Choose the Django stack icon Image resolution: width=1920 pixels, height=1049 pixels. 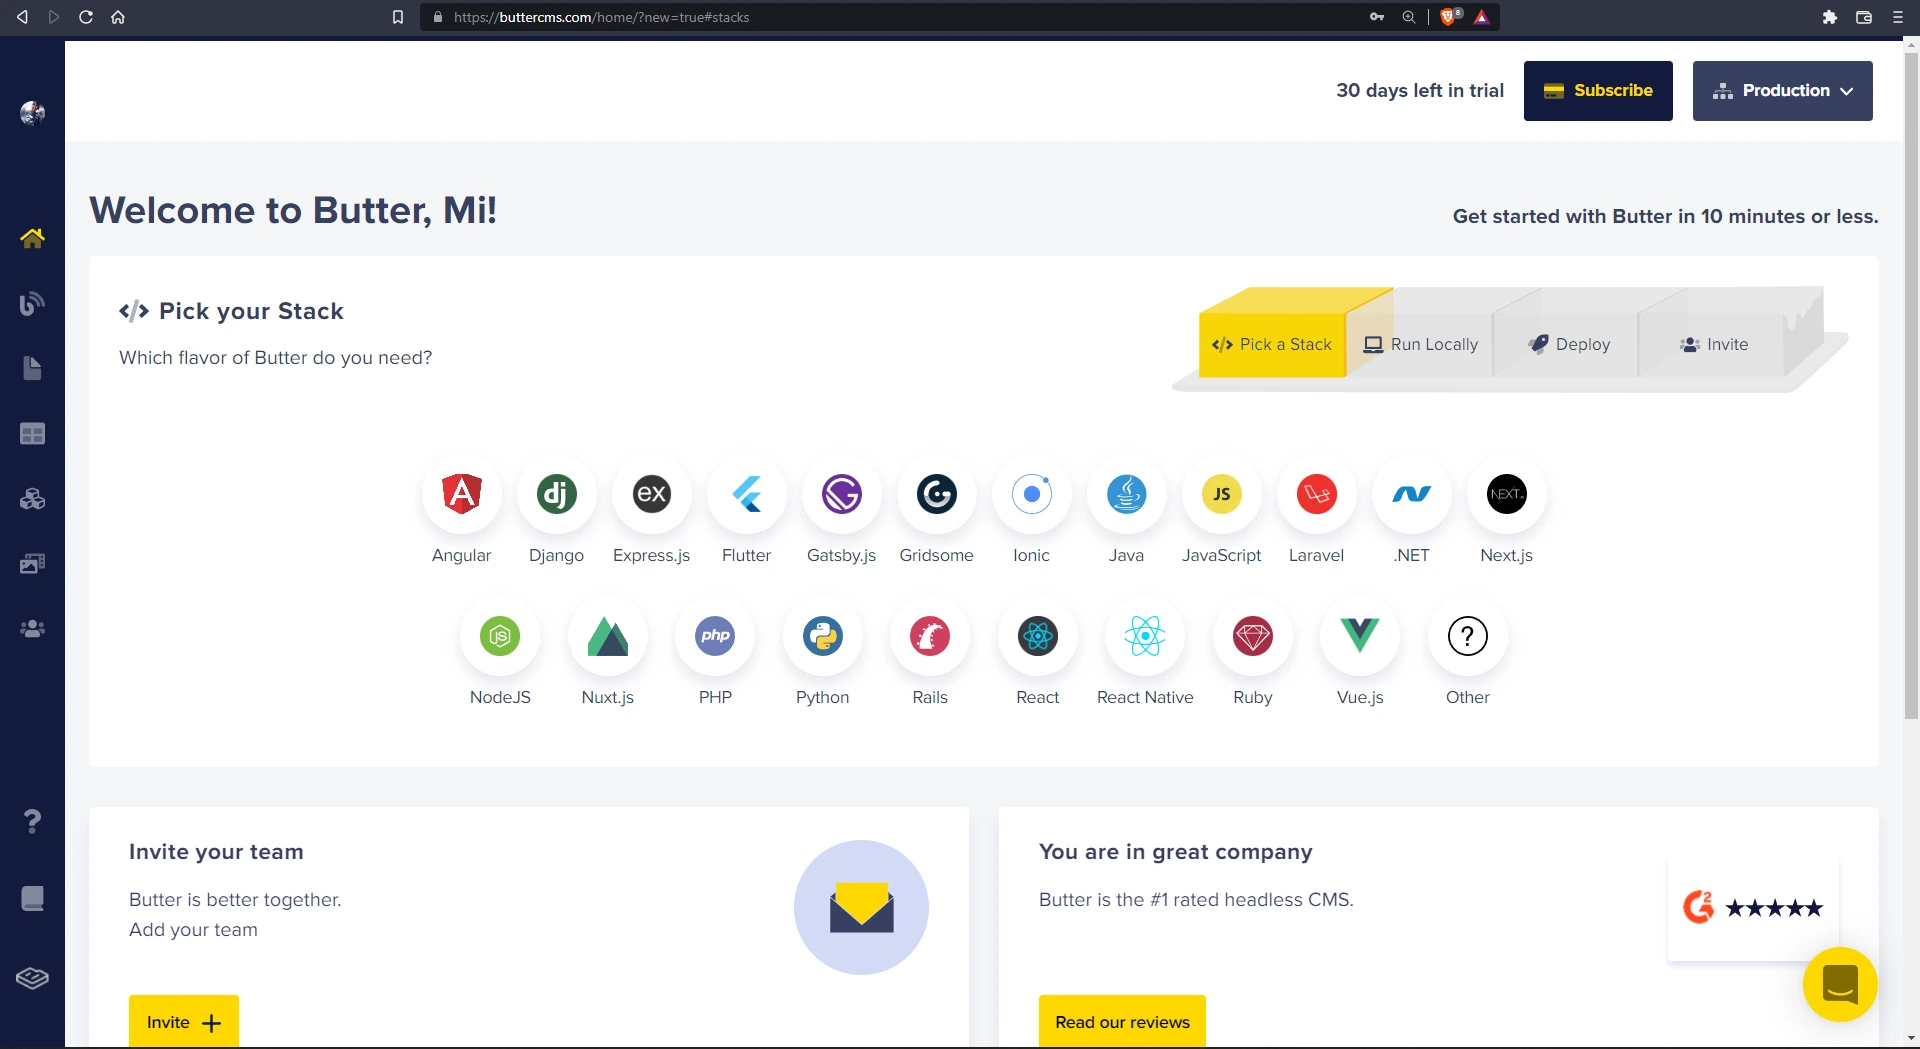point(556,493)
